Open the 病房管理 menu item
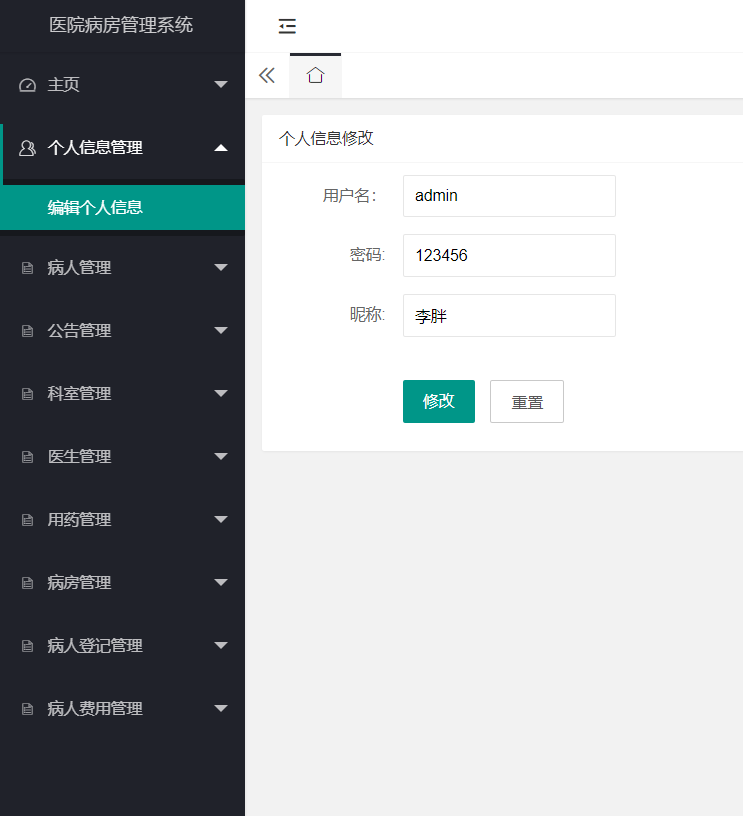The width and height of the screenshot is (743, 816). (x=122, y=582)
